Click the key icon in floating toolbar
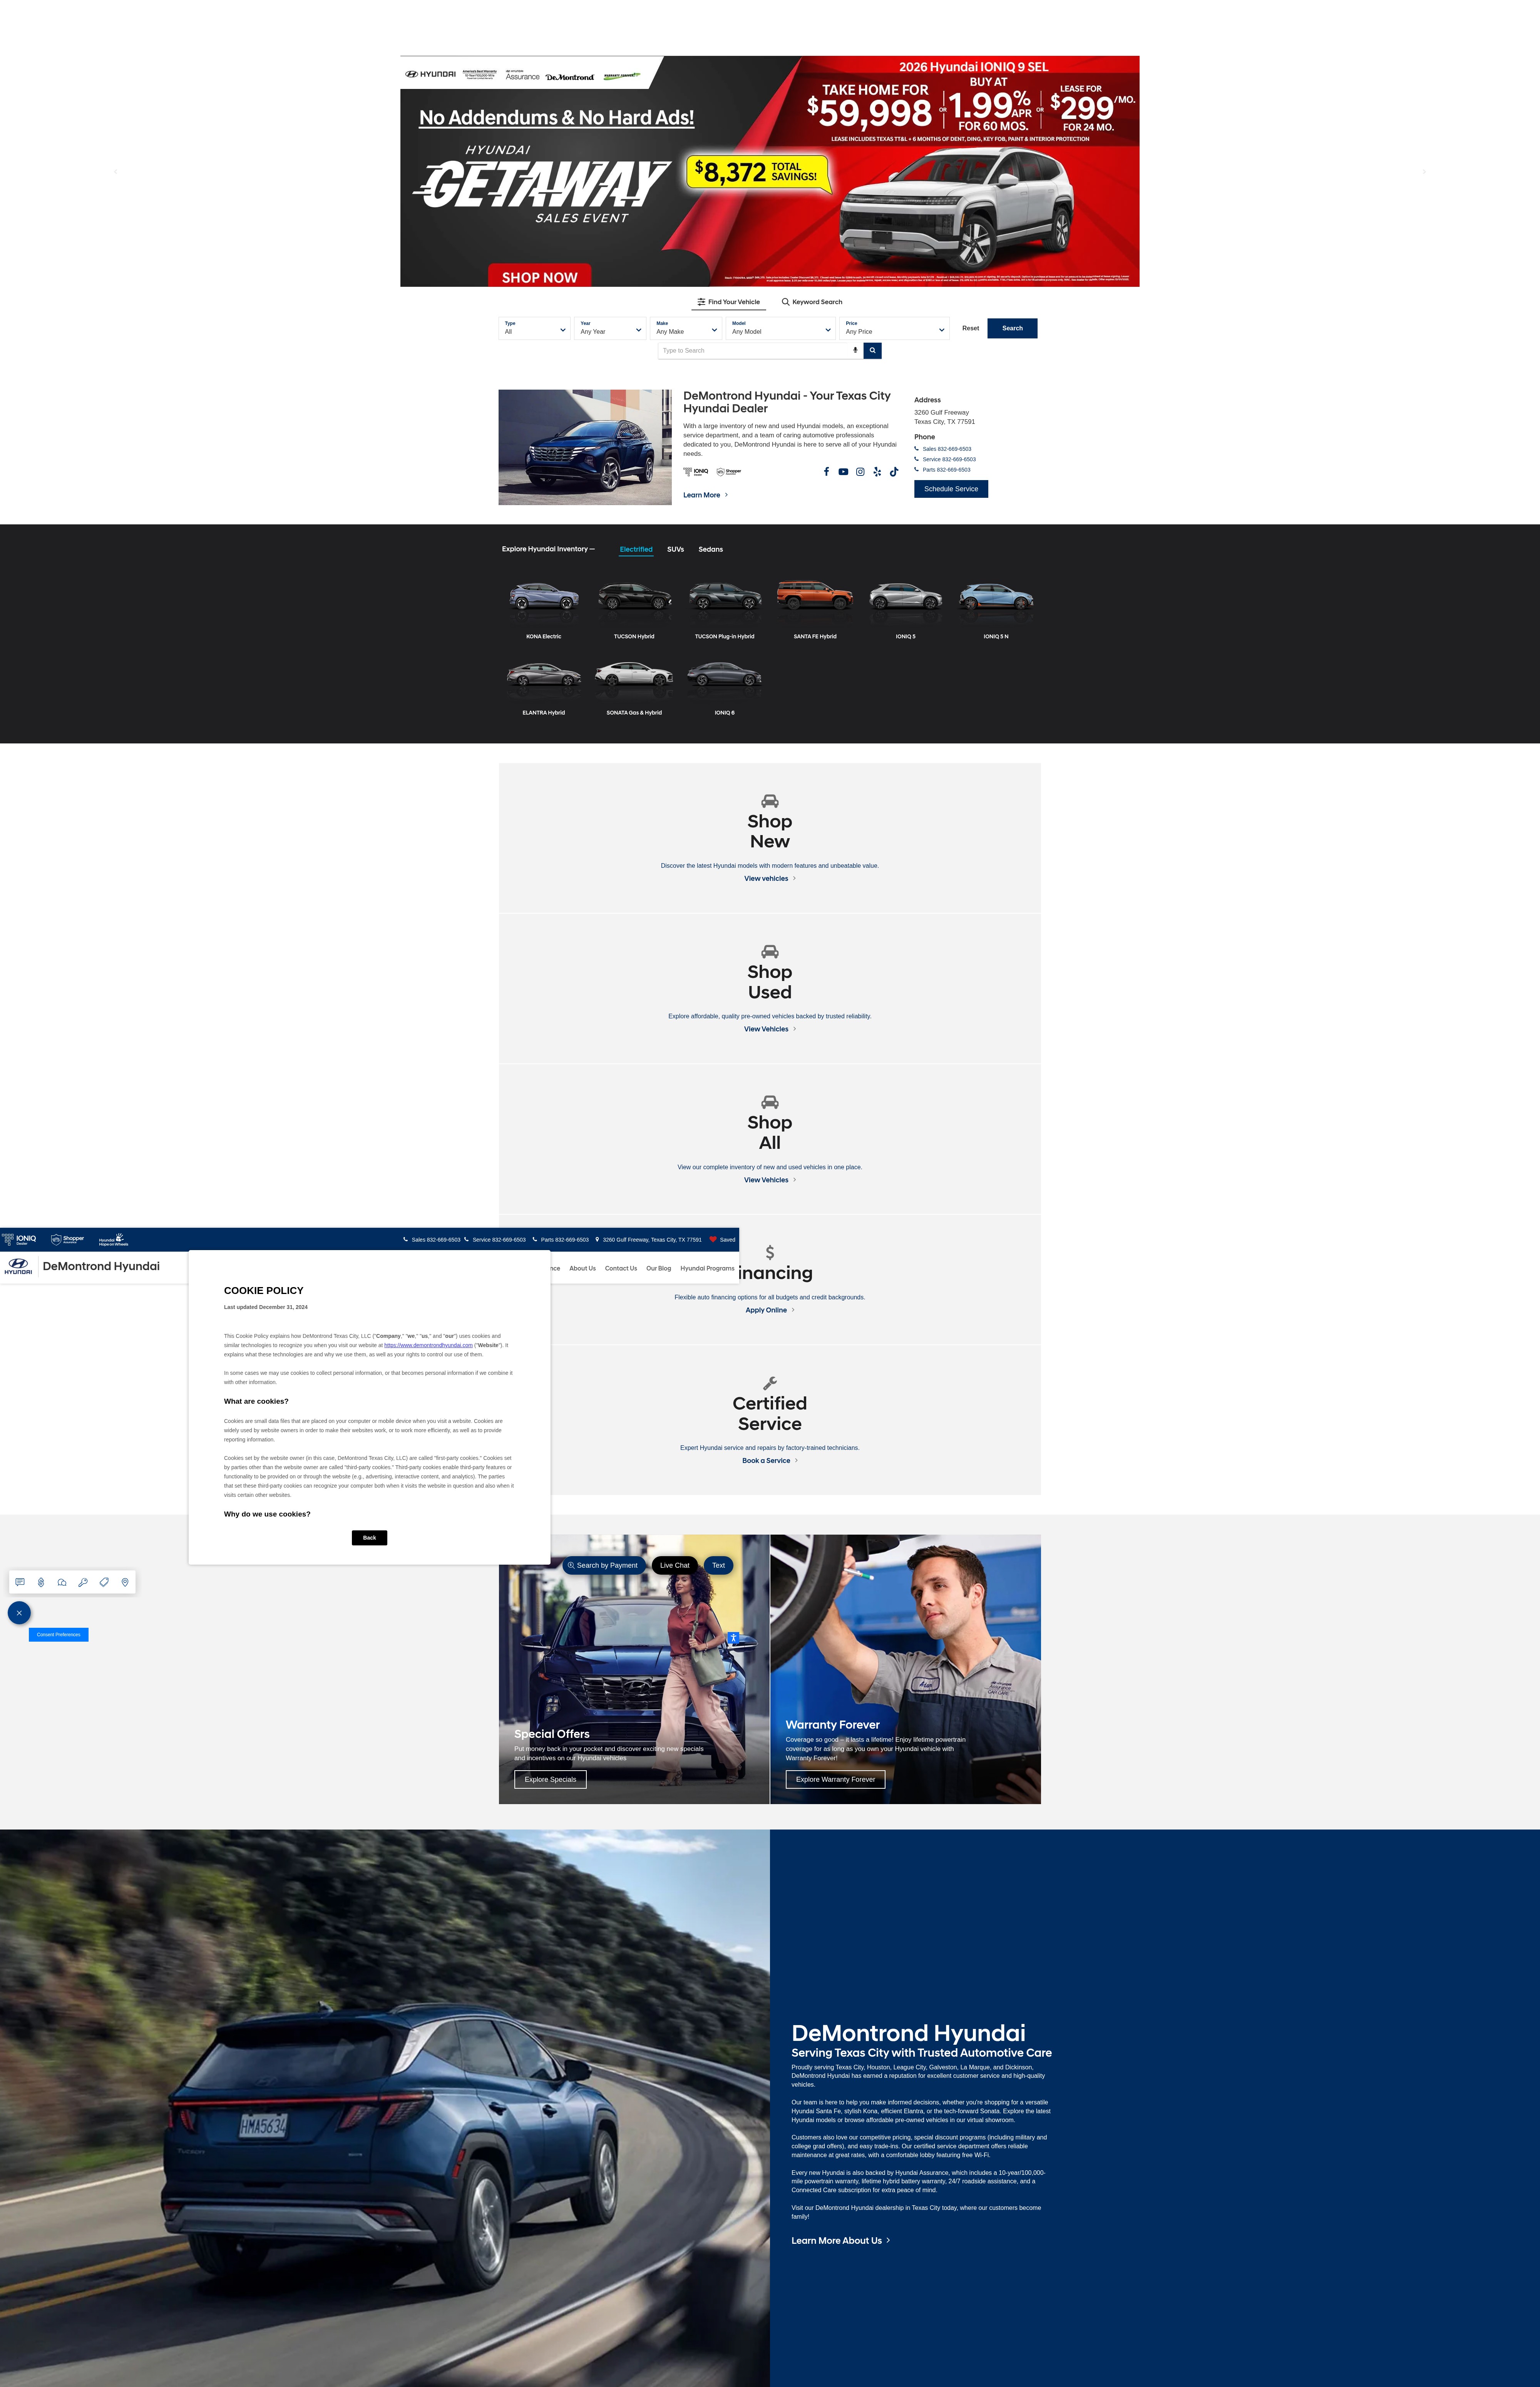 tap(83, 1582)
